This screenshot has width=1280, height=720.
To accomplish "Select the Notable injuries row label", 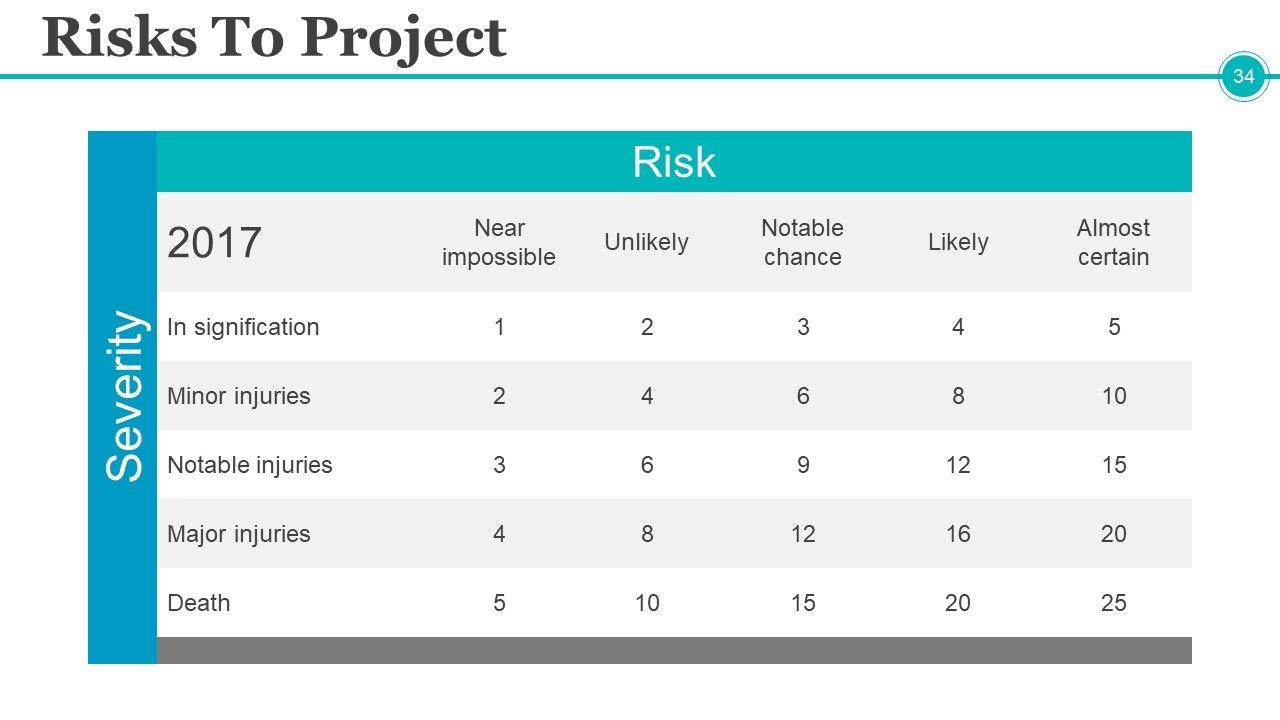I will click(250, 465).
